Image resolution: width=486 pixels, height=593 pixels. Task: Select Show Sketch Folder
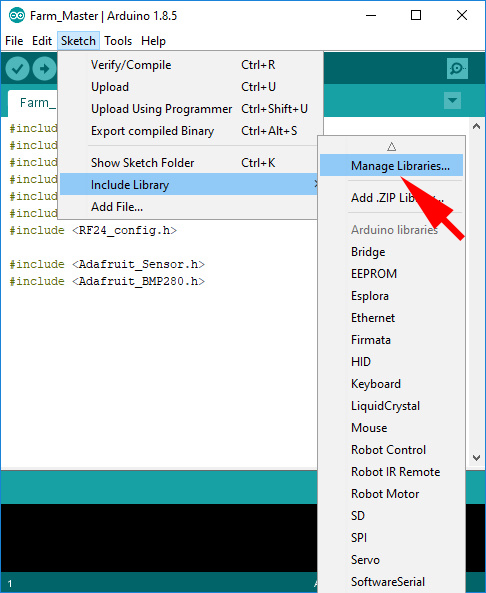[188, 163]
